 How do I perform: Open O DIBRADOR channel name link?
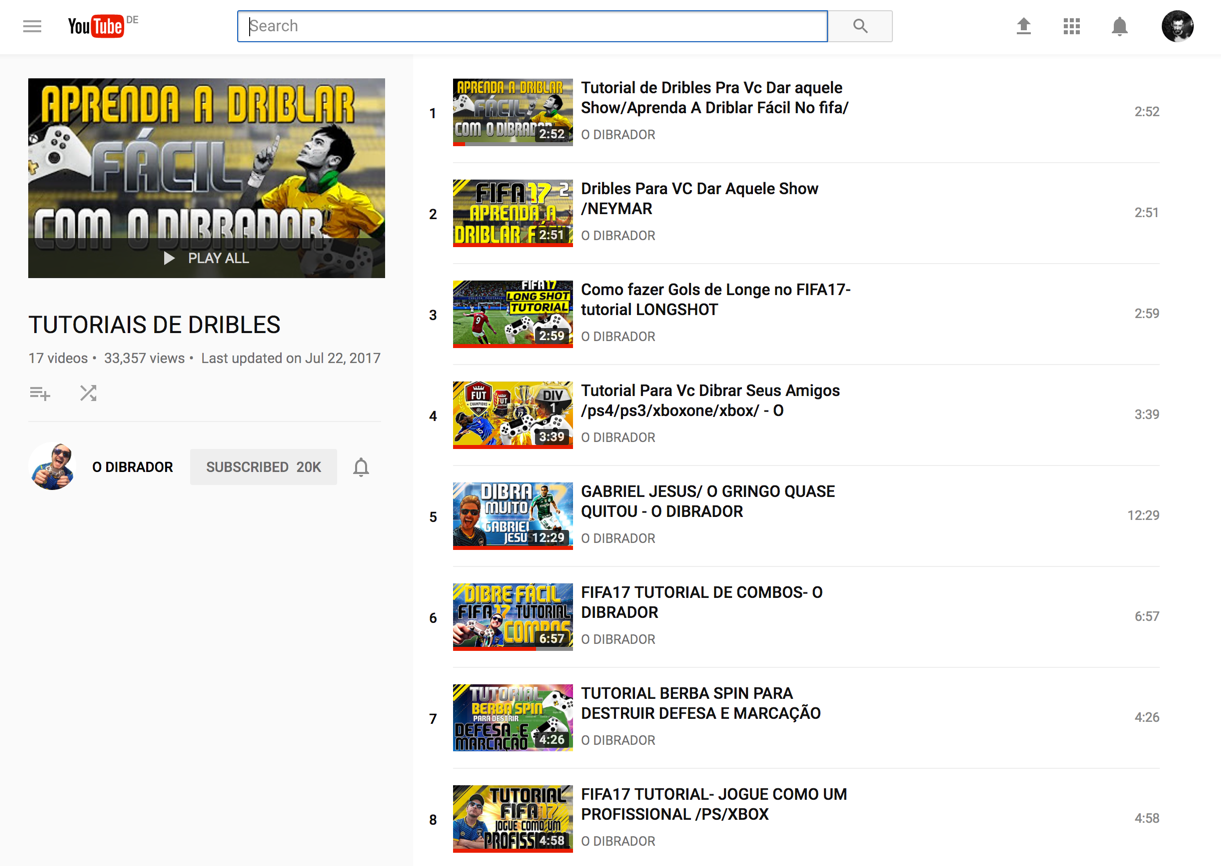pos(132,467)
